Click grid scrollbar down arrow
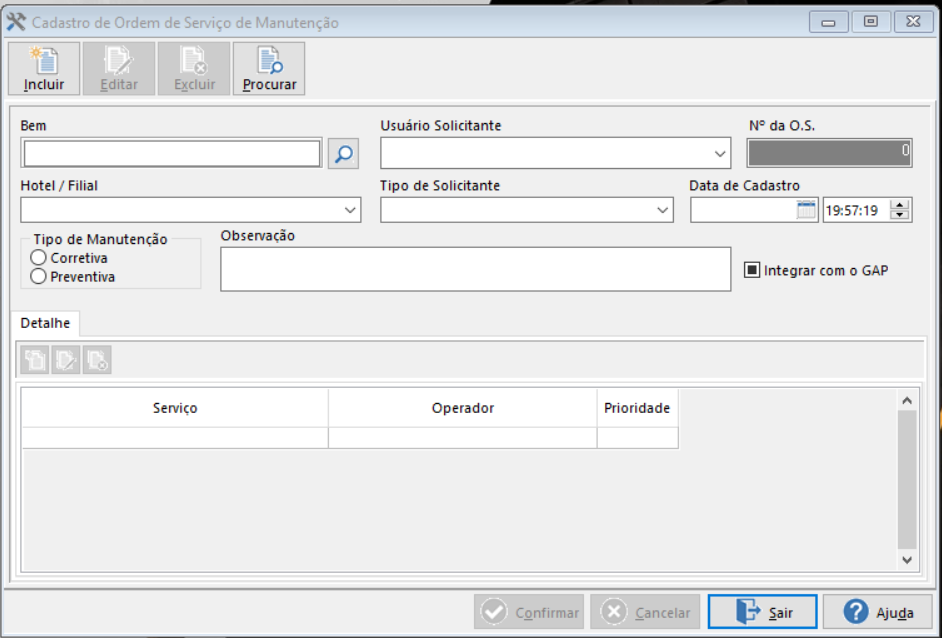 [x=907, y=560]
